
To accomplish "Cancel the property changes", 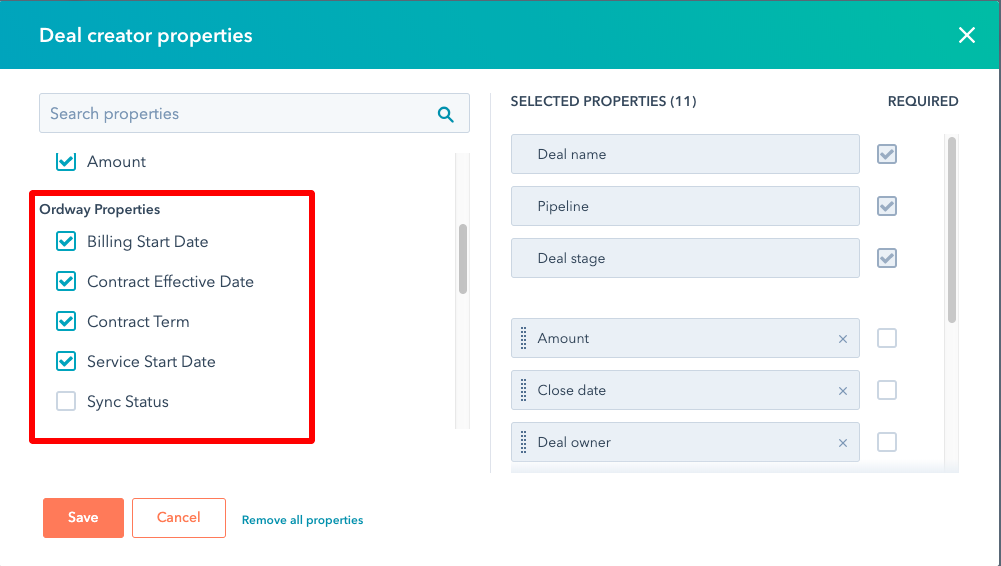I will (x=179, y=518).
